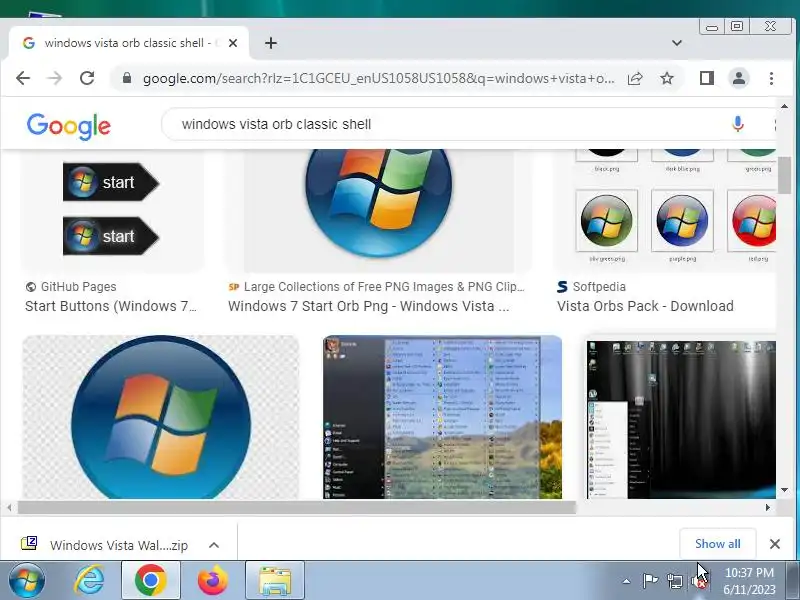Open Chrome's three-dot menu

point(771,78)
